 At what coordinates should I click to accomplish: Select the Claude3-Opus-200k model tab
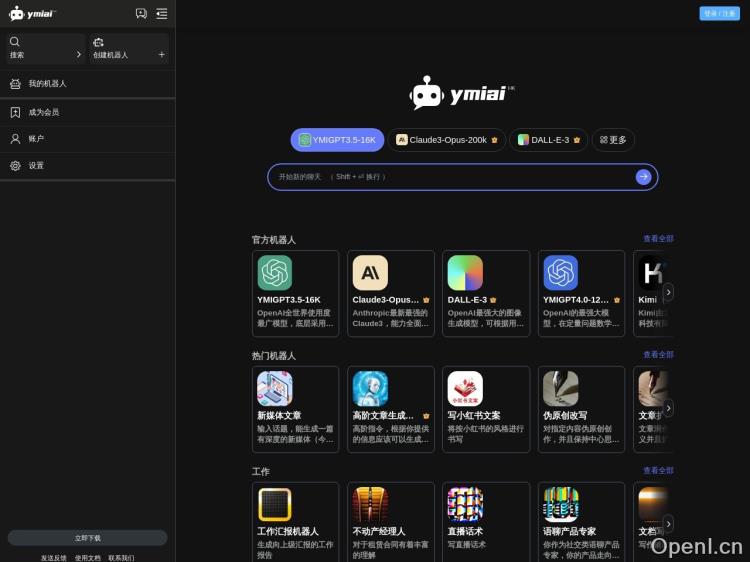pyautogui.click(x=446, y=140)
